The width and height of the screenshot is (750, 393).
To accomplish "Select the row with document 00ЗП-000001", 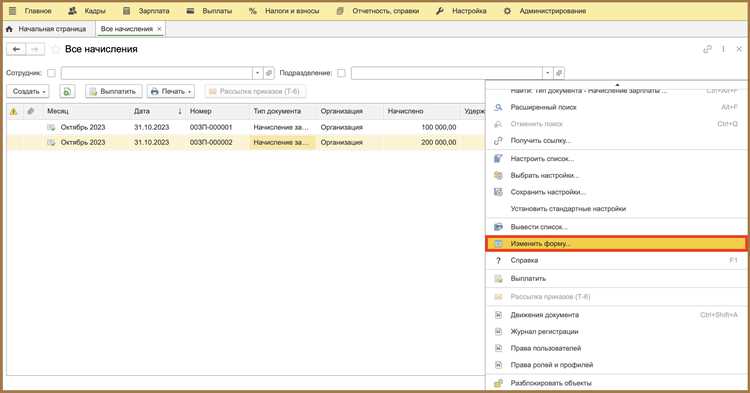I will tap(245, 127).
